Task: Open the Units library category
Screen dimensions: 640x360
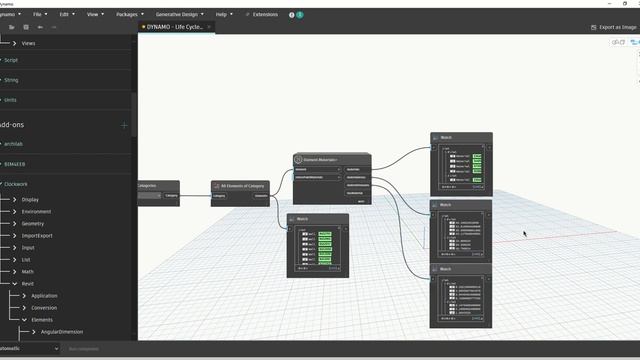Action: (10, 100)
